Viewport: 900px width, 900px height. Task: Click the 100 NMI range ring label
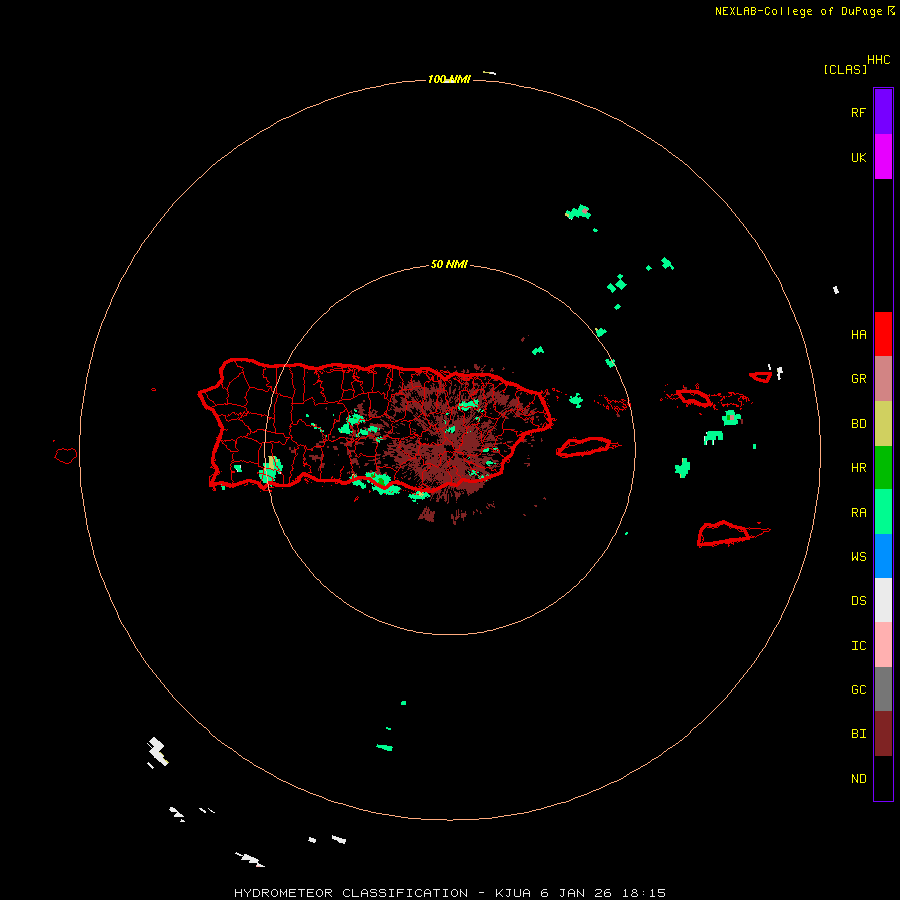pyautogui.click(x=449, y=79)
